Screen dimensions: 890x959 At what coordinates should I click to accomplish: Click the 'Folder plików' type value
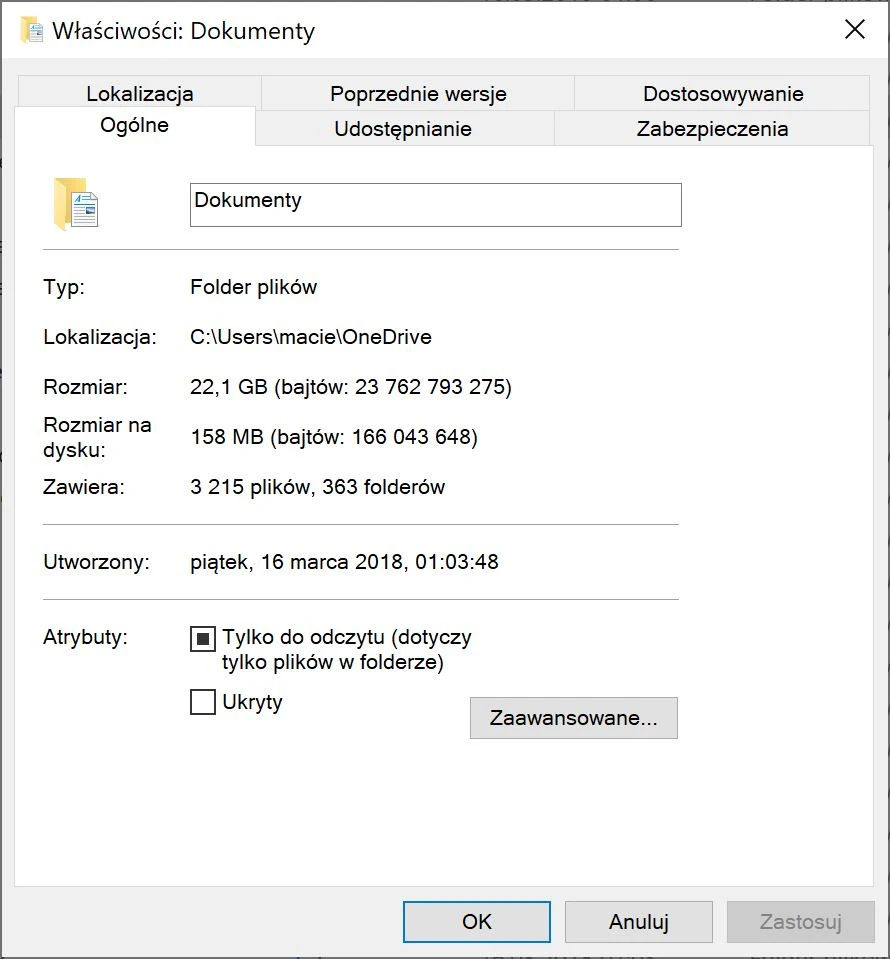pyautogui.click(x=253, y=287)
